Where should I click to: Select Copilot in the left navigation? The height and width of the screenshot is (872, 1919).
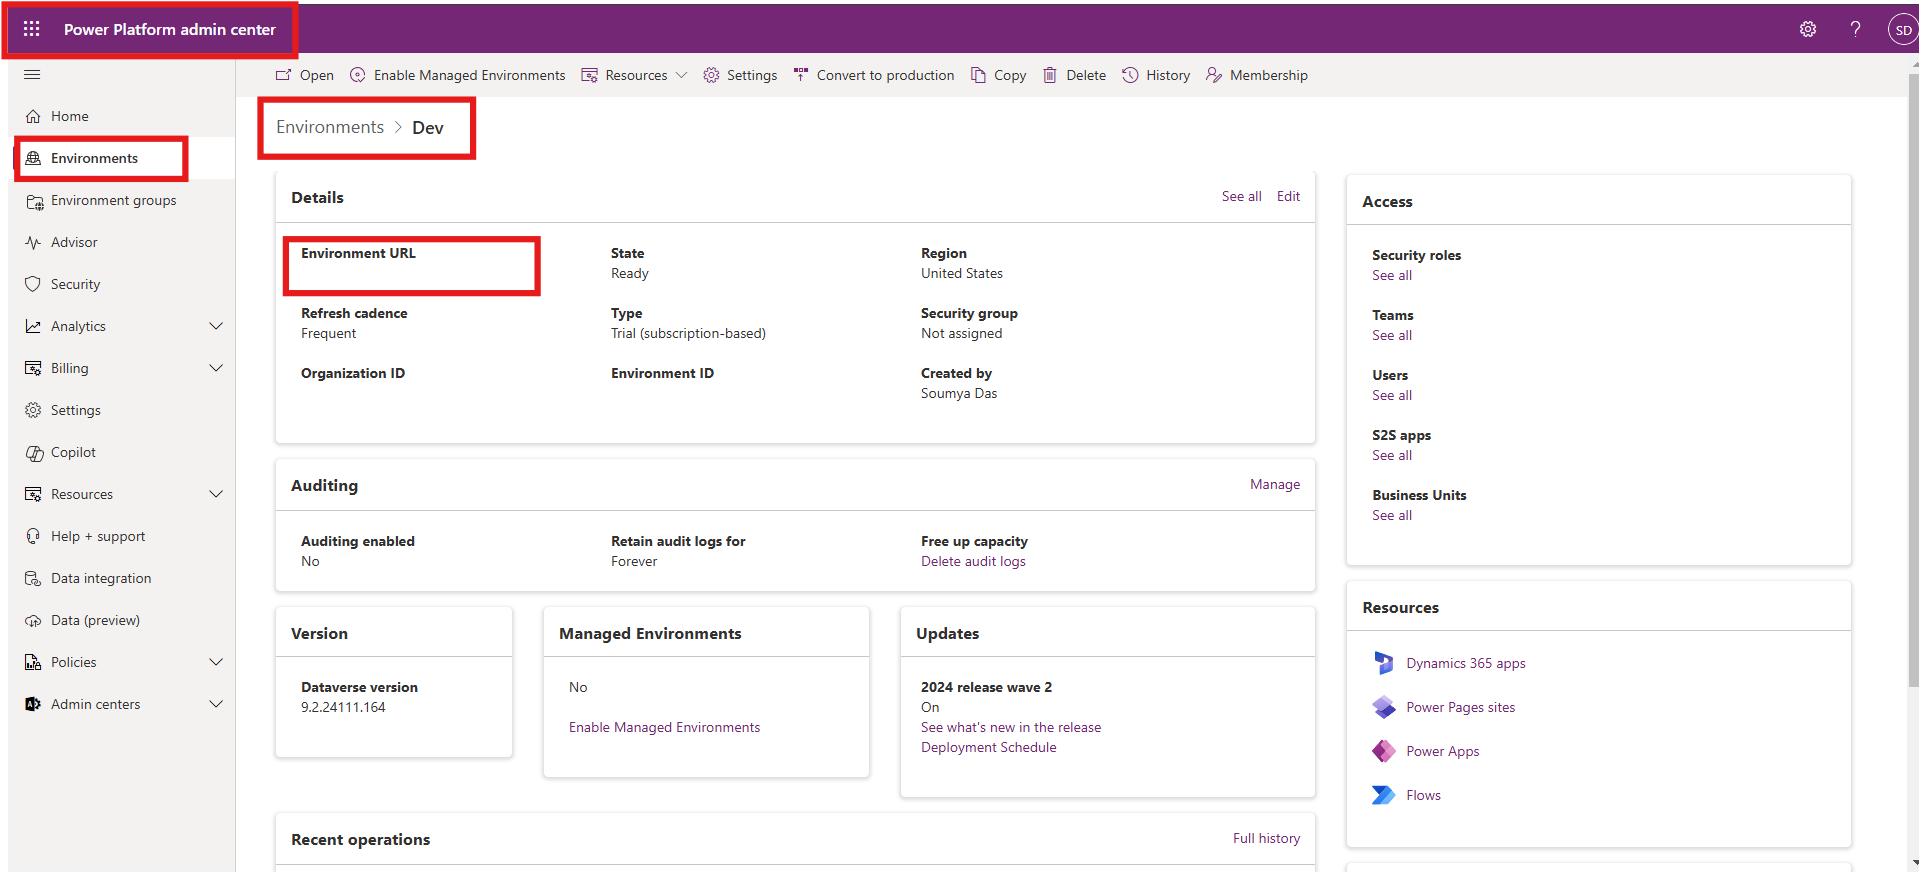73,452
